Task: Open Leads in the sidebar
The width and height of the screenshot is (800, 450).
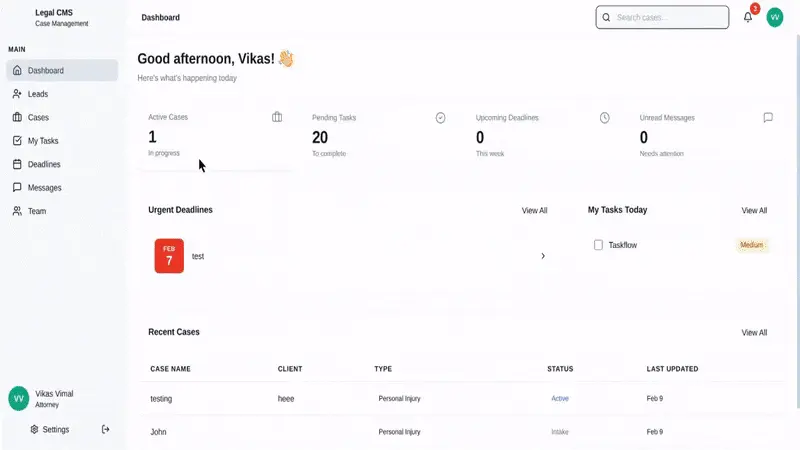Action: pyautogui.click(x=38, y=94)
